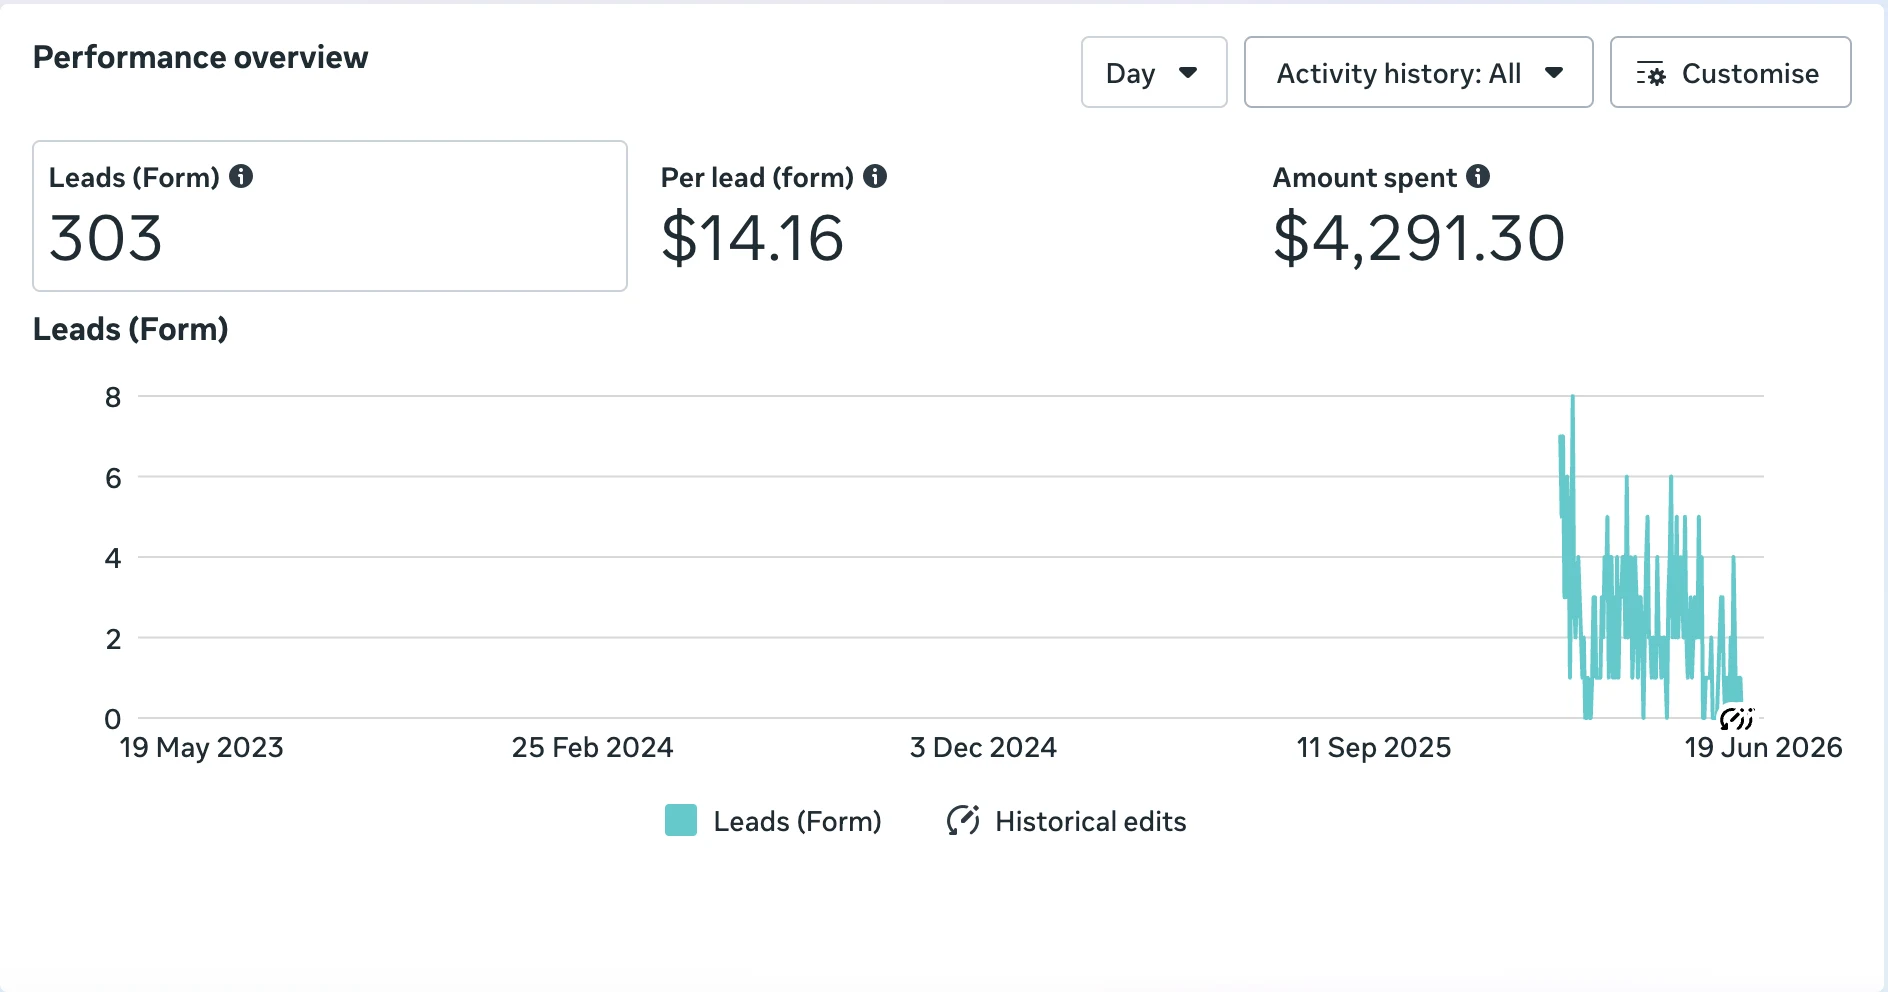Click the 19 May 2023 axis date
The image size is (1888, 992).
(x=202, y=747)
